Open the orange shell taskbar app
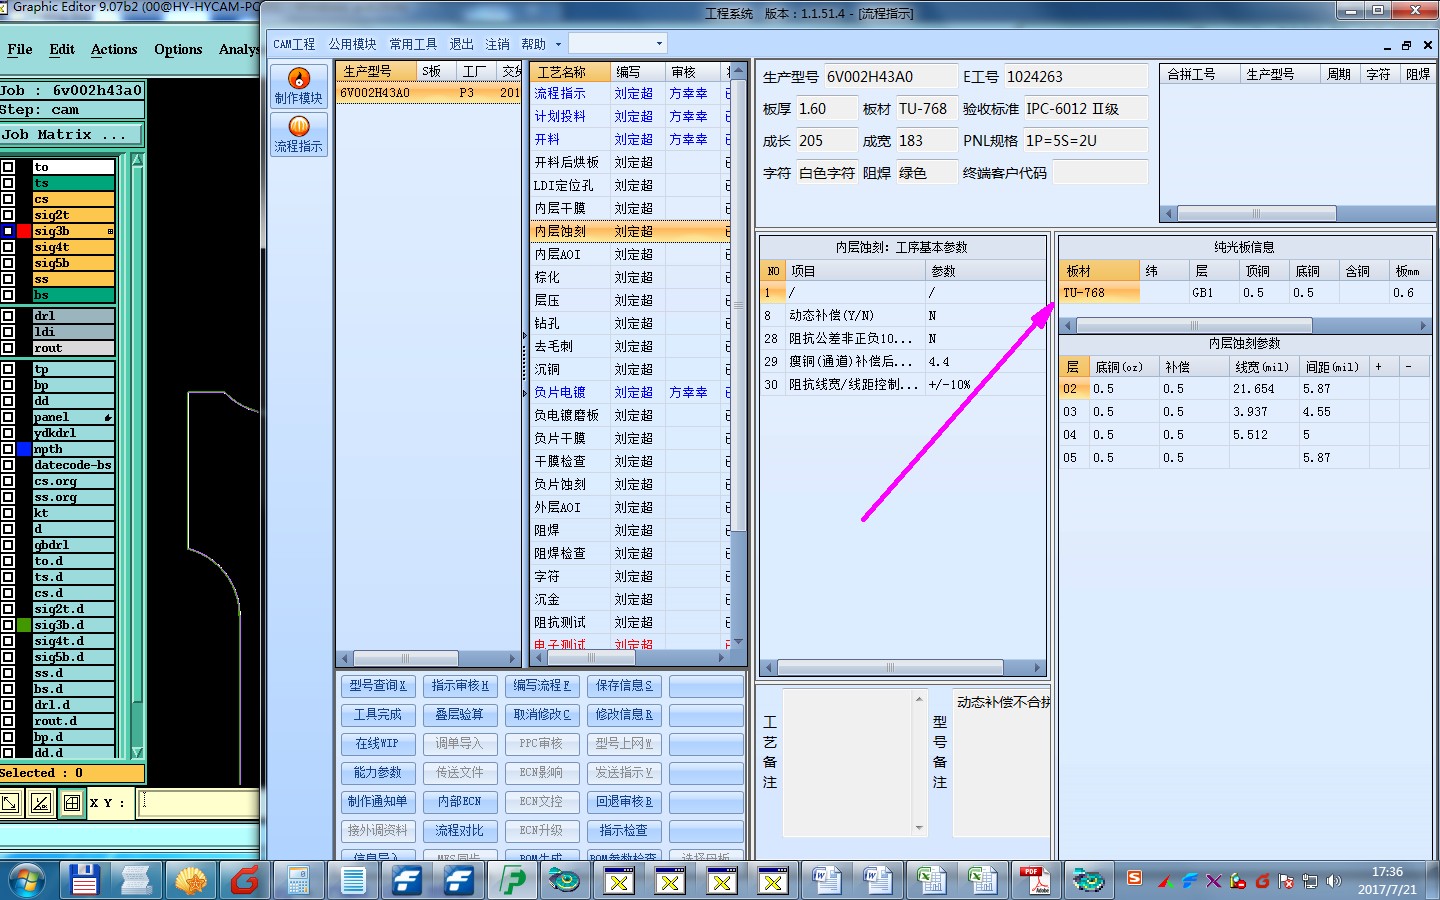The height and width of the screenshot is (900, 1440). pyautogui.click(x=190, y=881)
